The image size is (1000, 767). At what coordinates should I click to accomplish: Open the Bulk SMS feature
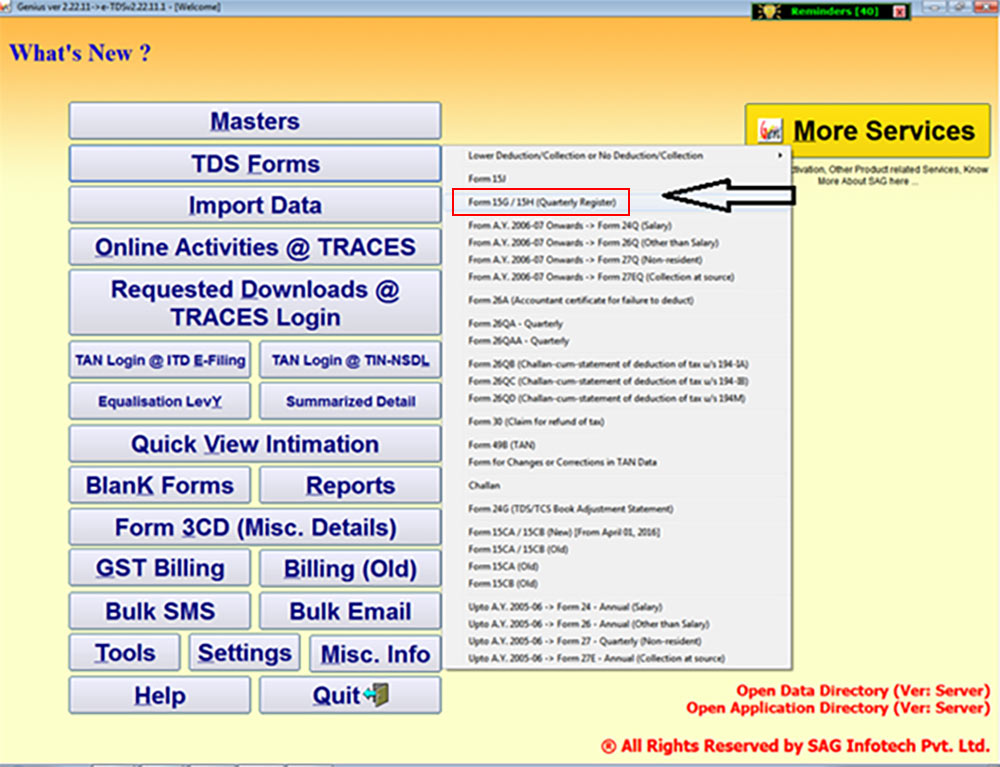click(159, 610)
